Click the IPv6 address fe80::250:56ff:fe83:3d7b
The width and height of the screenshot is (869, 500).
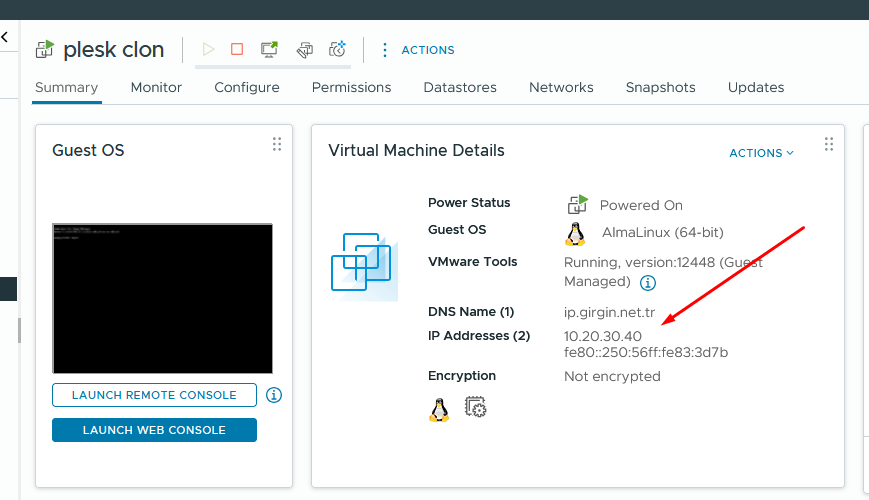click(646, 352)
